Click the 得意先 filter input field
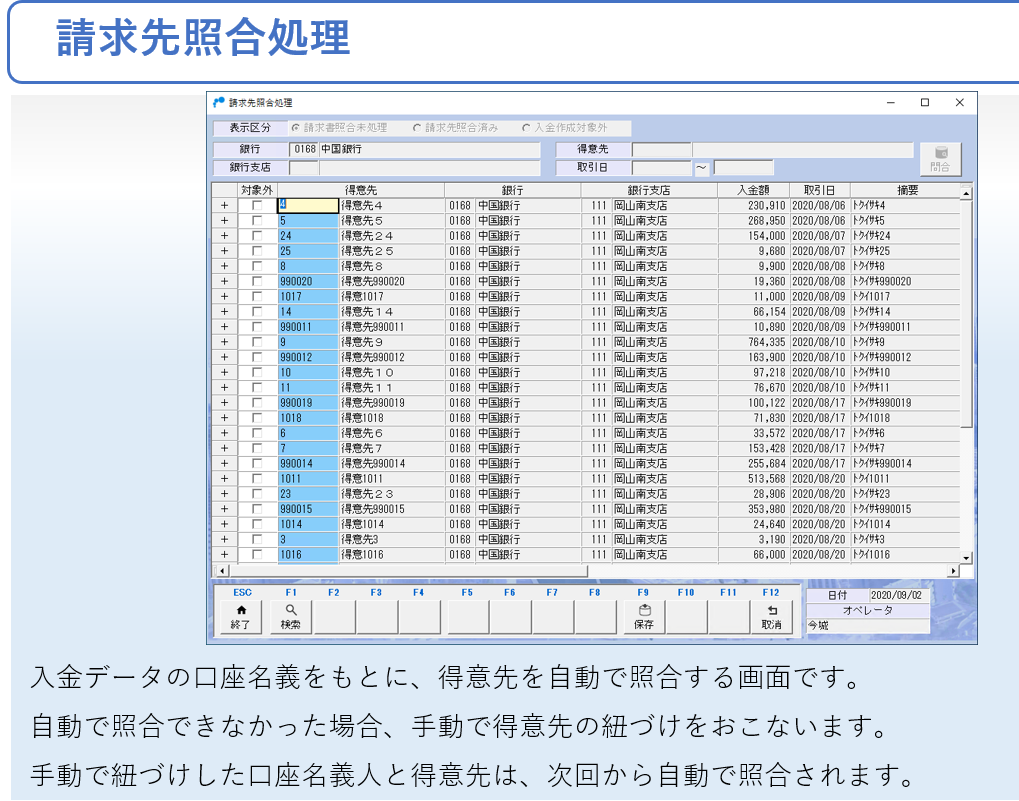This screenshot has height=801, width=1019. 661,150
